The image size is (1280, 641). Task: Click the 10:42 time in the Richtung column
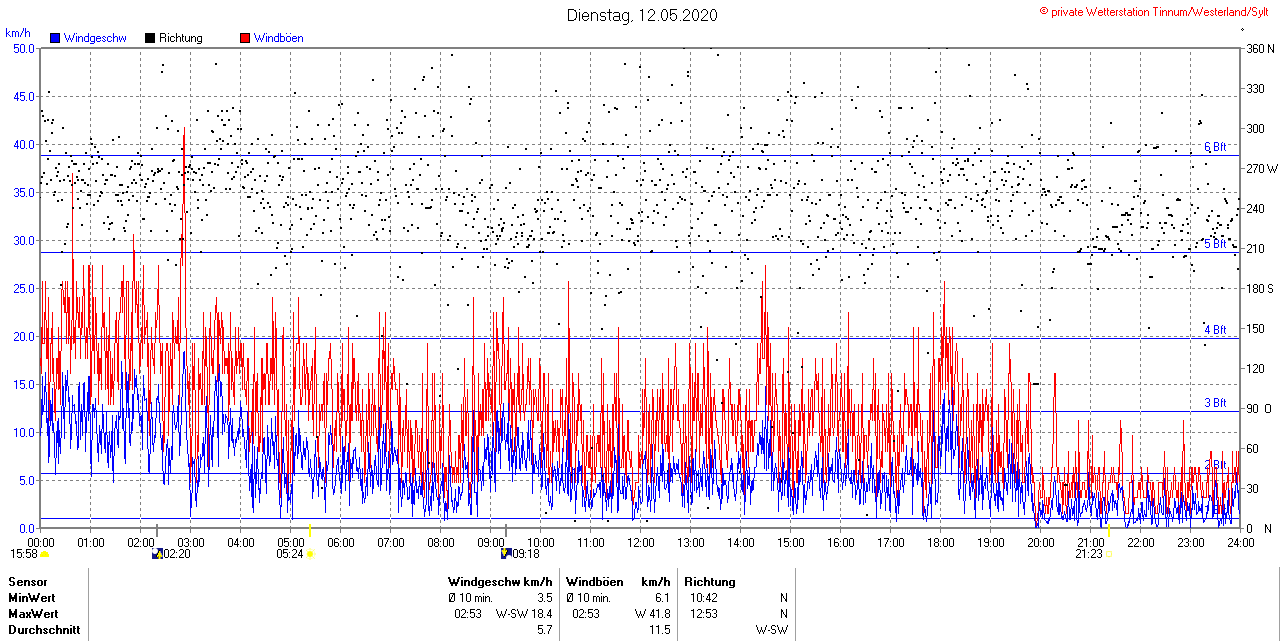click(x=703, y=597)
